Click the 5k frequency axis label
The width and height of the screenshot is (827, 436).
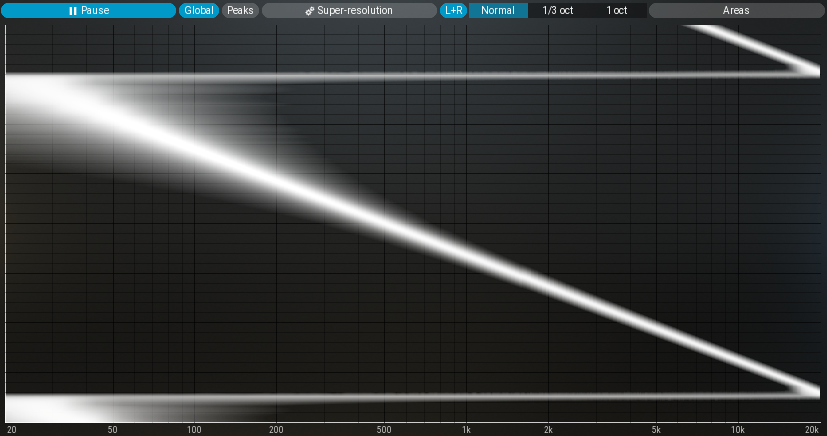(656, 430)
